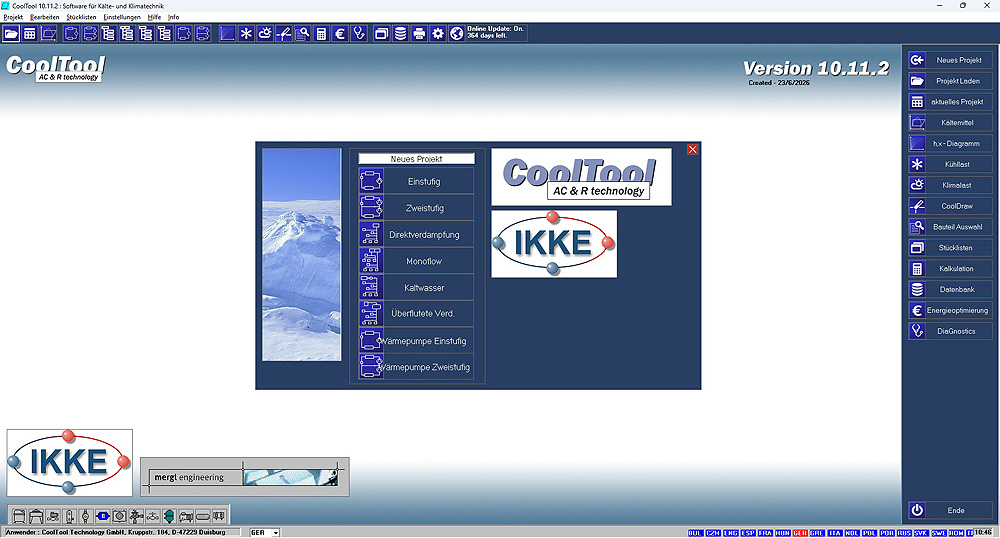Open DiaGnostics in right sidebar
This screenshot has height=538, width=1000.
950,331
